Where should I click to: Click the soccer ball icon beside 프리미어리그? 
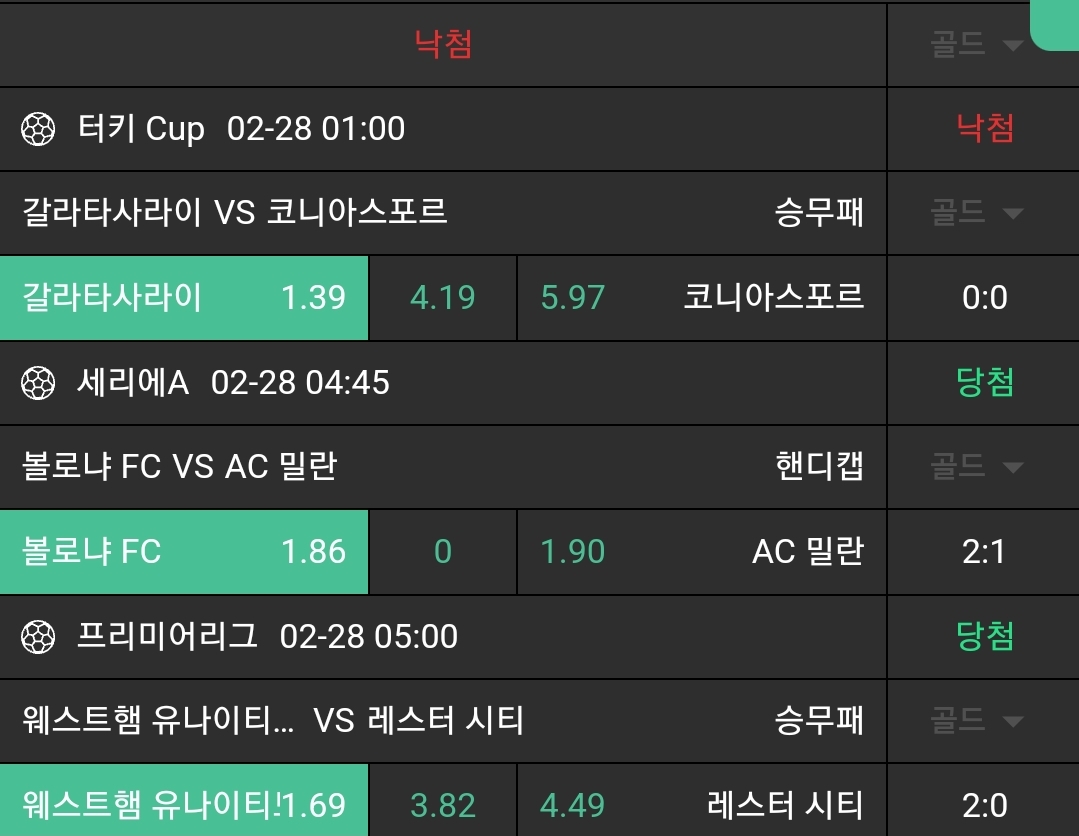(x=38, y=637)
